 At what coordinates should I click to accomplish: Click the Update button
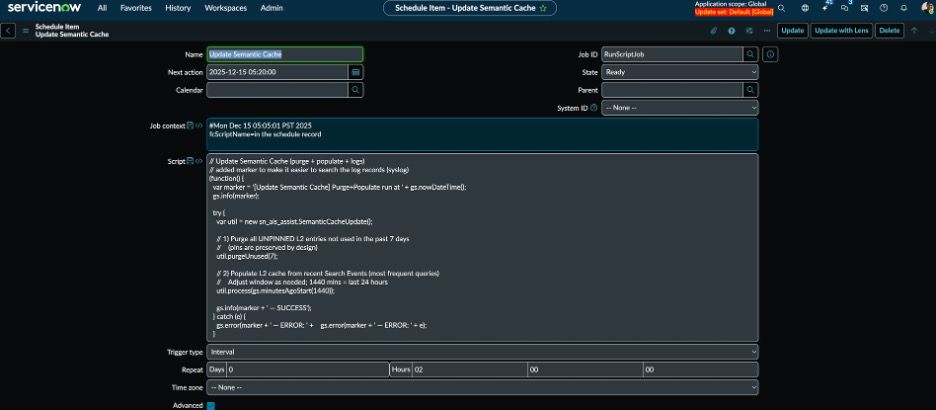tap(793, 30)
